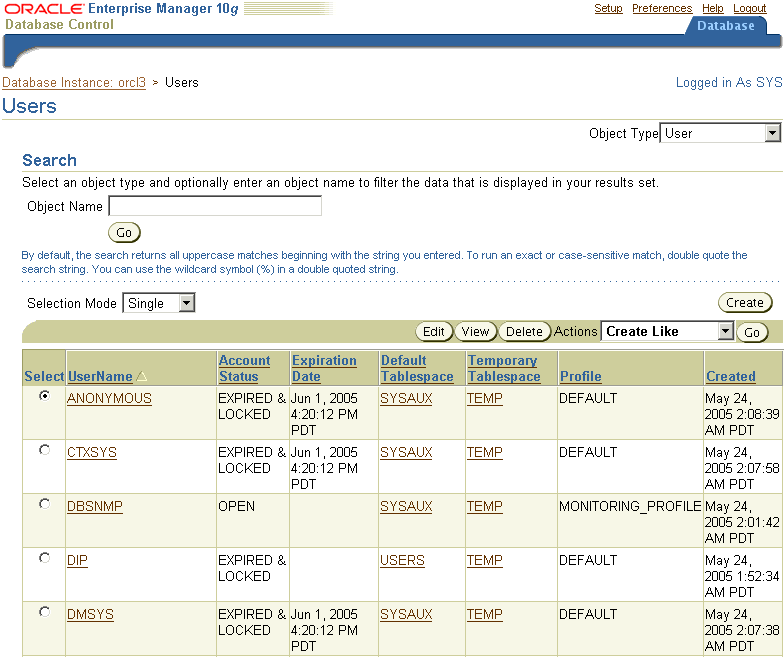784x657 pixels.
Task: Click the Edit button
Action: pos(433,332)
